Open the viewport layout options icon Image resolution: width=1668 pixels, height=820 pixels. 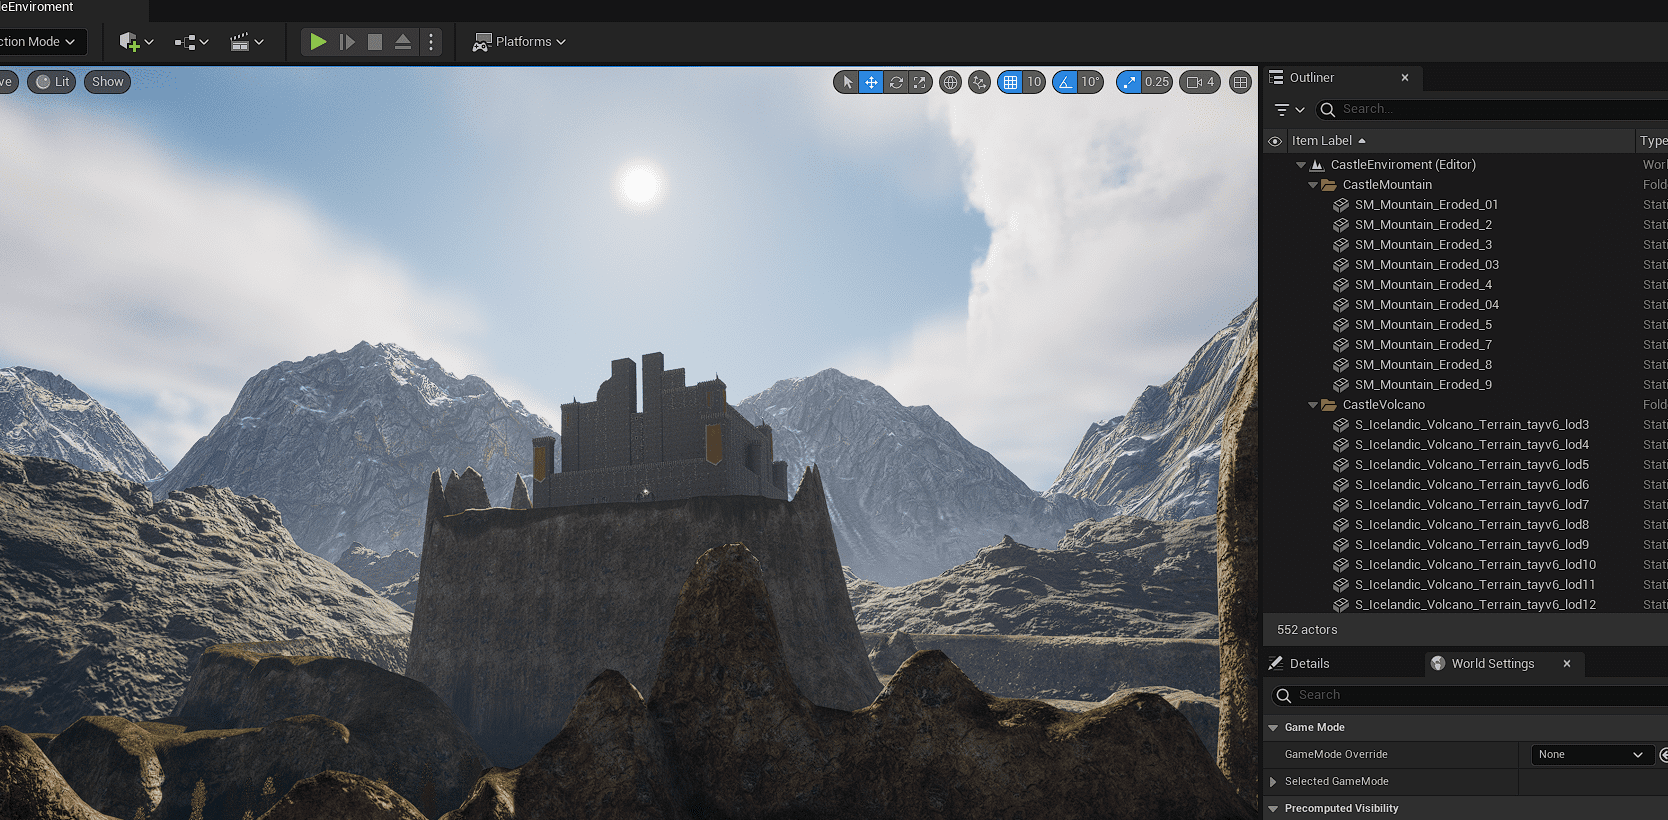[1241, 82]
